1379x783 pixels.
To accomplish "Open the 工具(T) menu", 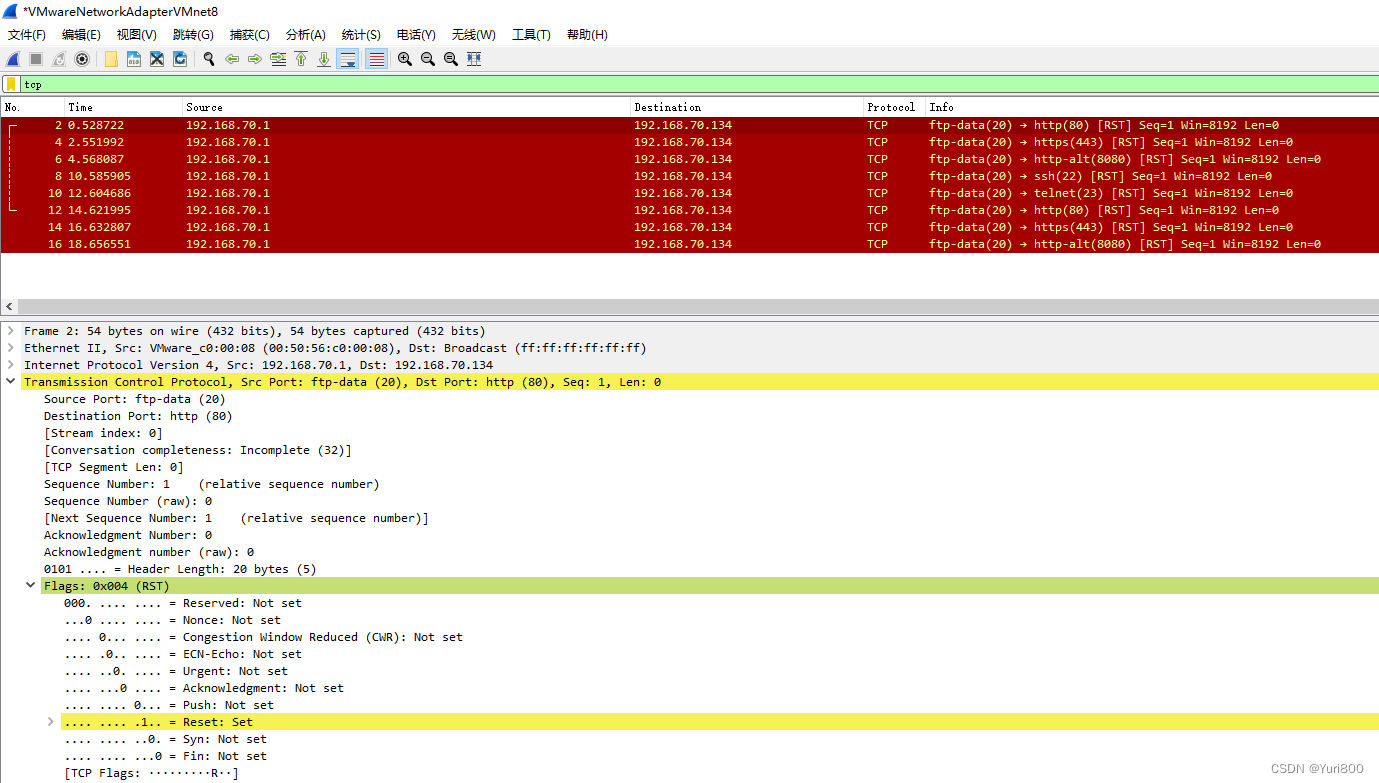I will click(531, 35).
